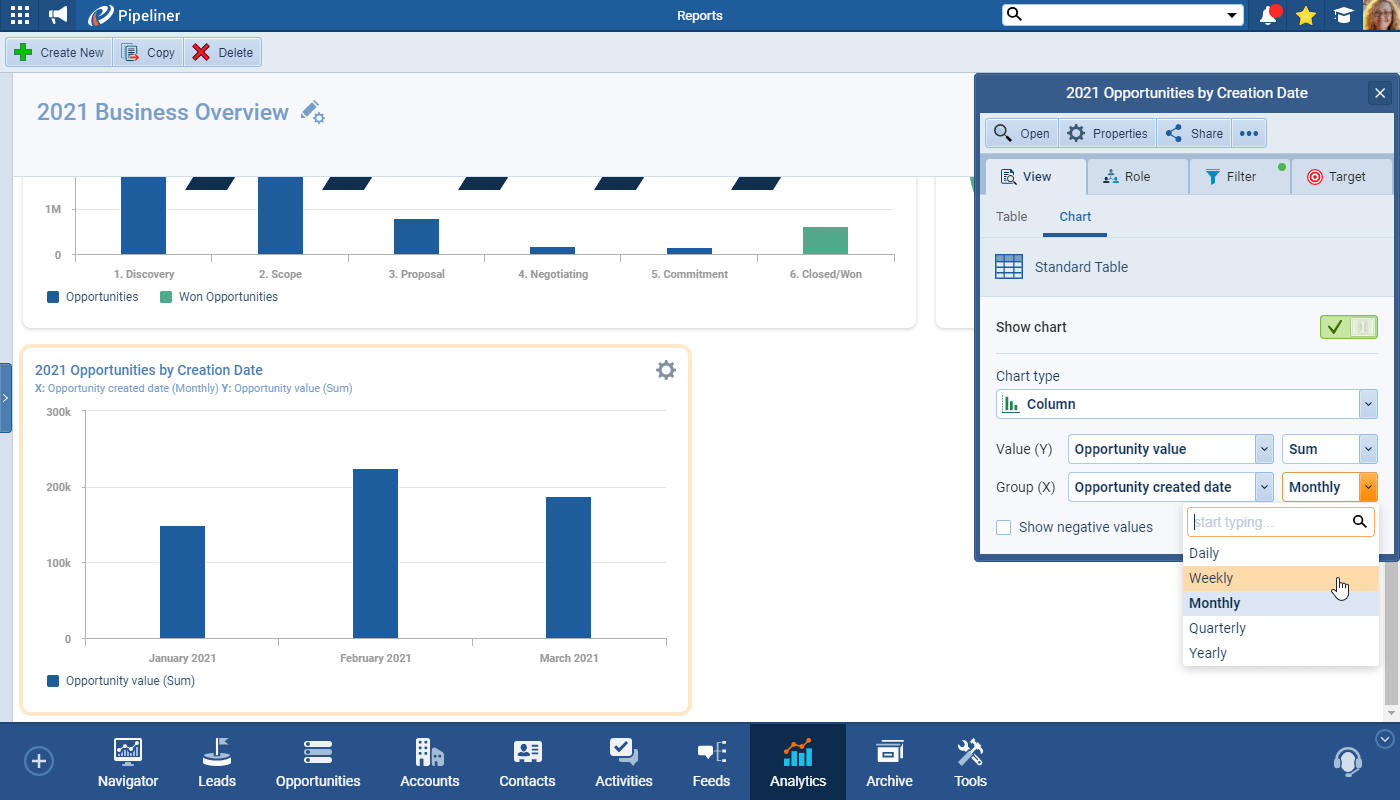This screenshot has width=1400, height=800.
Task: Edit the 2021 Business Overview title with the pencil icon
Action: 311,113
